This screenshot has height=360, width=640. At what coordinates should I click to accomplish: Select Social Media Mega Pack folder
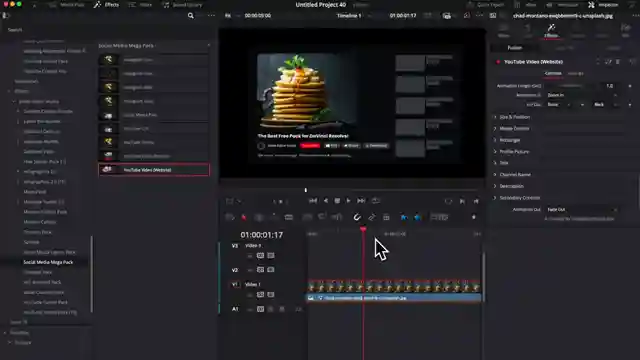[48, 262]
